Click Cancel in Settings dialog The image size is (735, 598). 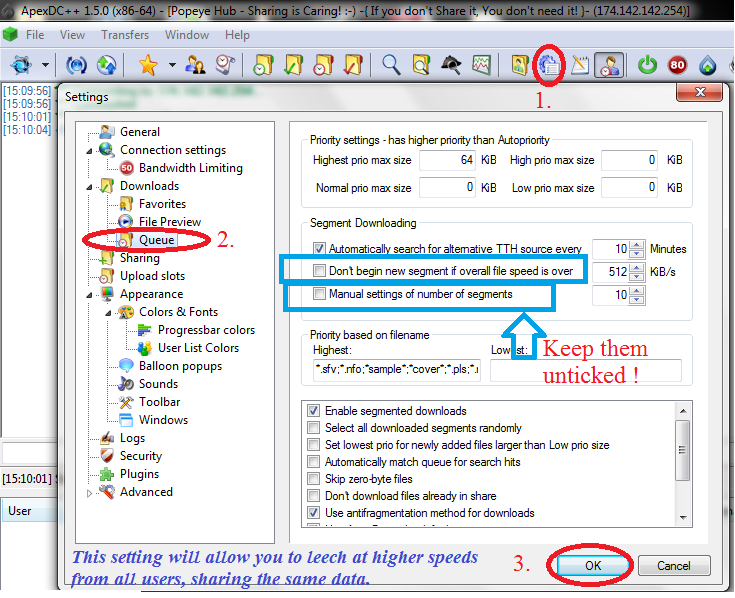[674, 566]
